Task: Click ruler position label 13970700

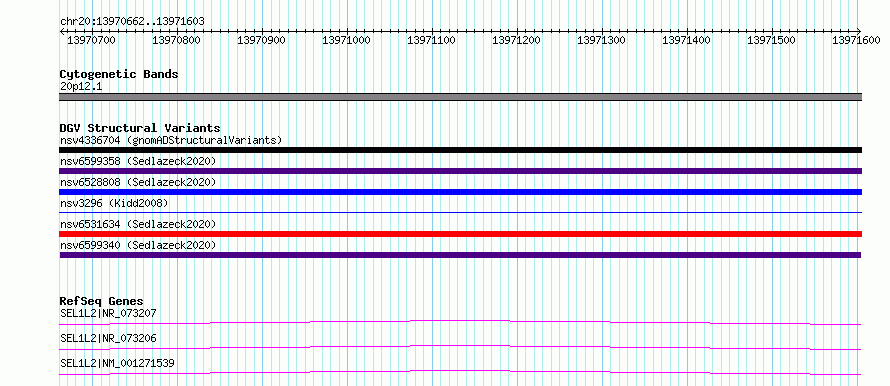Action: [91, 40]
